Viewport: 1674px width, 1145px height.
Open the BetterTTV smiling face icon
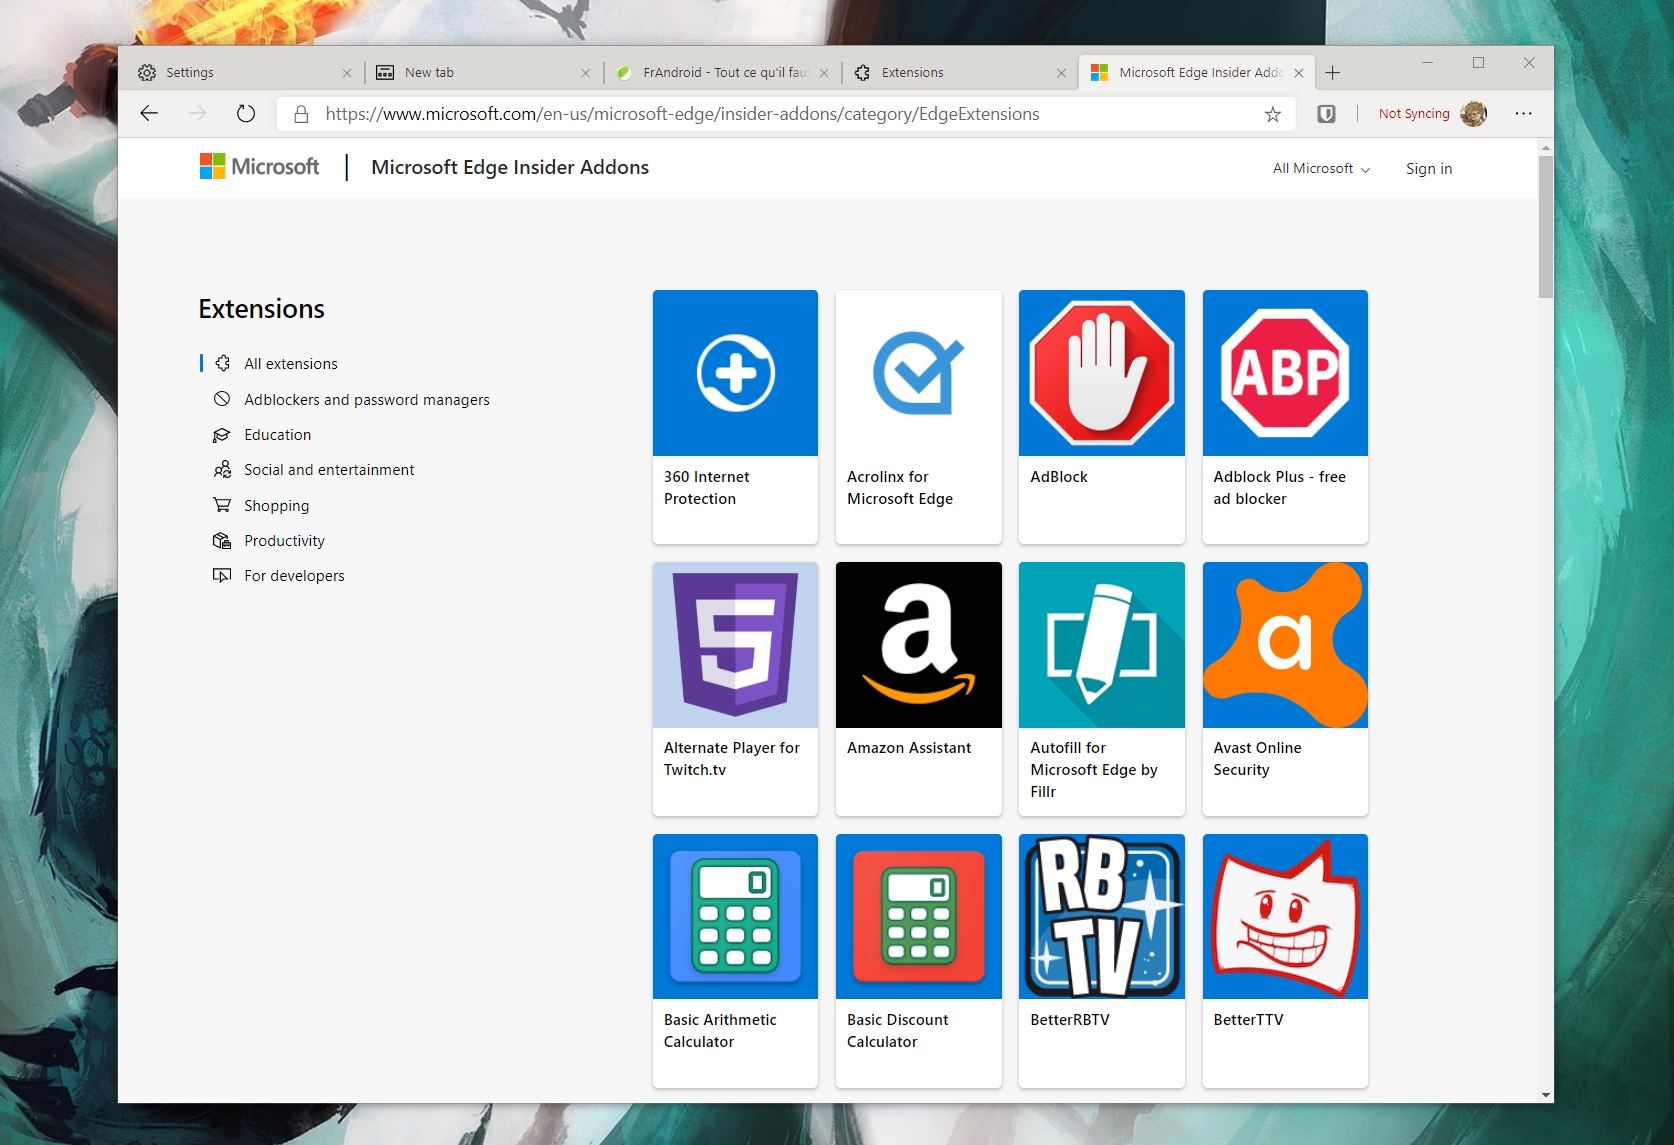pyautogui.click(x=1285, y=916)
